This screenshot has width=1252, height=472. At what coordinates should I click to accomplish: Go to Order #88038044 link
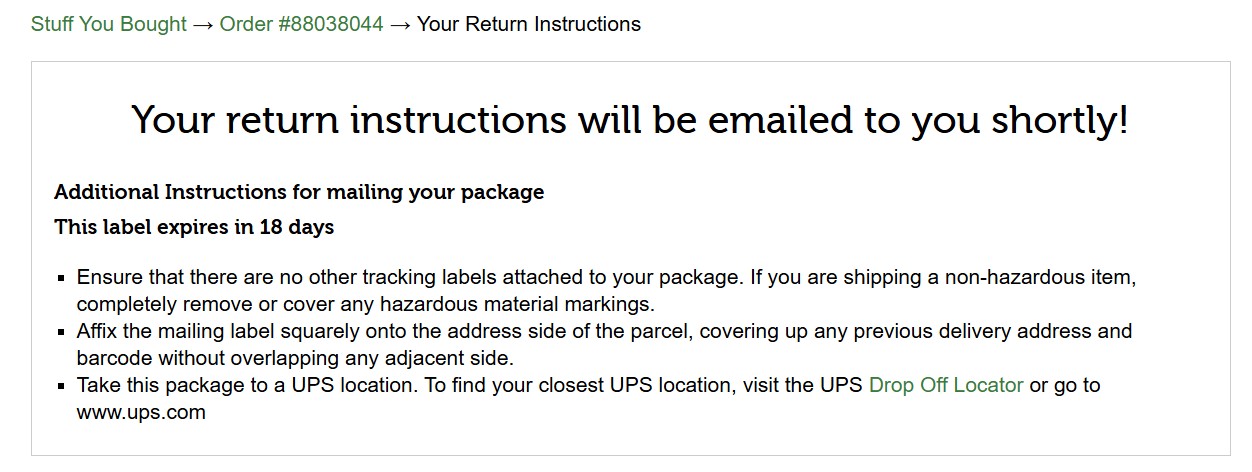[301, 24]
